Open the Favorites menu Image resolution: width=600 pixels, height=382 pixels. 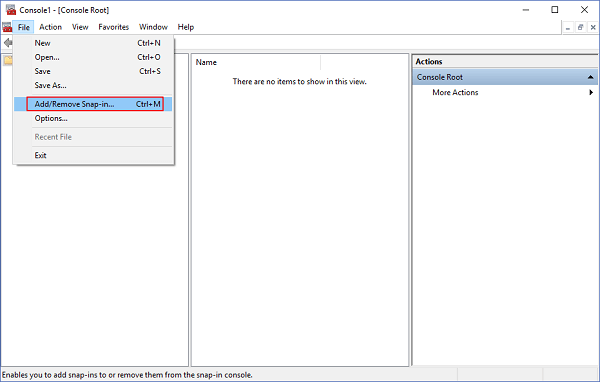(114, 27)
